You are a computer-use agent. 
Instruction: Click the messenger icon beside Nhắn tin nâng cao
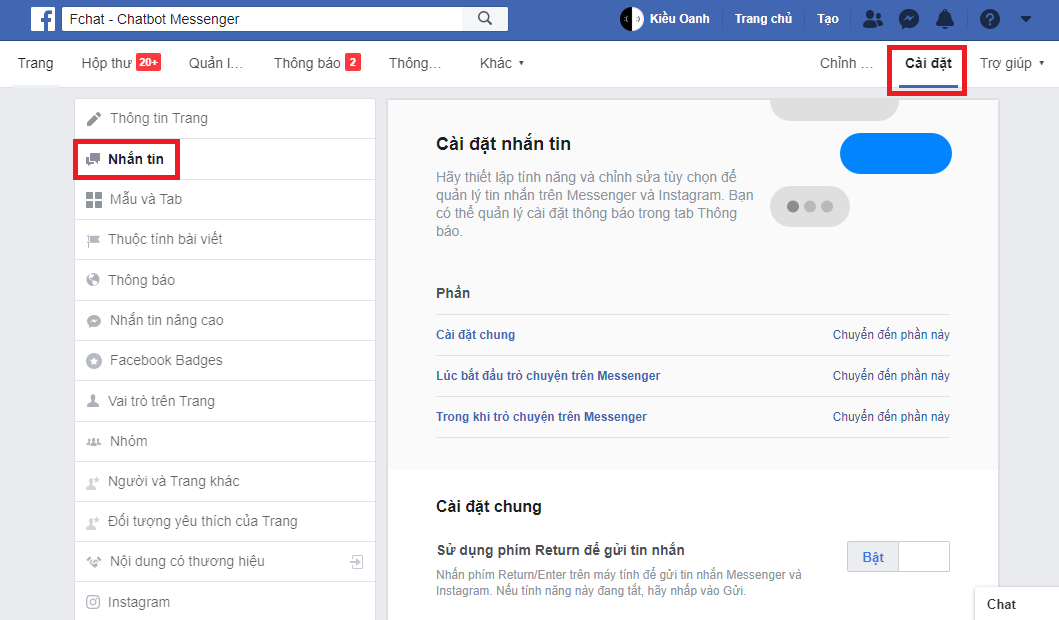coord(94,321)
